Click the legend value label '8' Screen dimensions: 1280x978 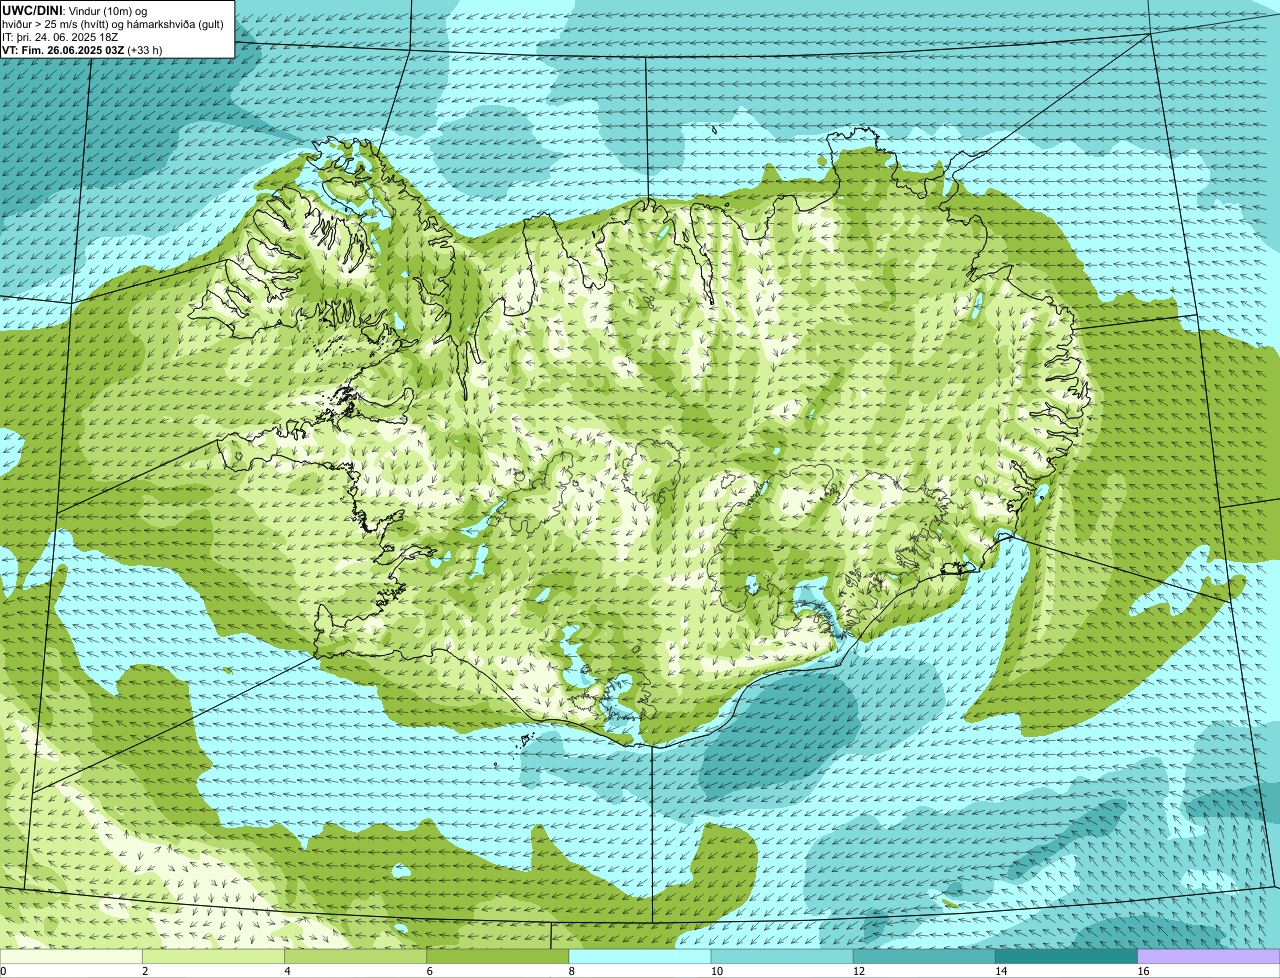coord(571,971)
